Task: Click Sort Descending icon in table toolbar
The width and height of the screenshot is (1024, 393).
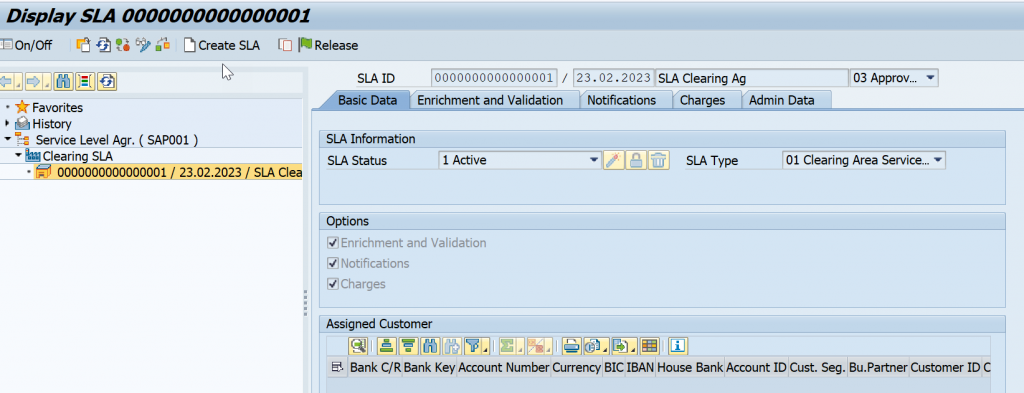Action: click(x=408, y=346)
